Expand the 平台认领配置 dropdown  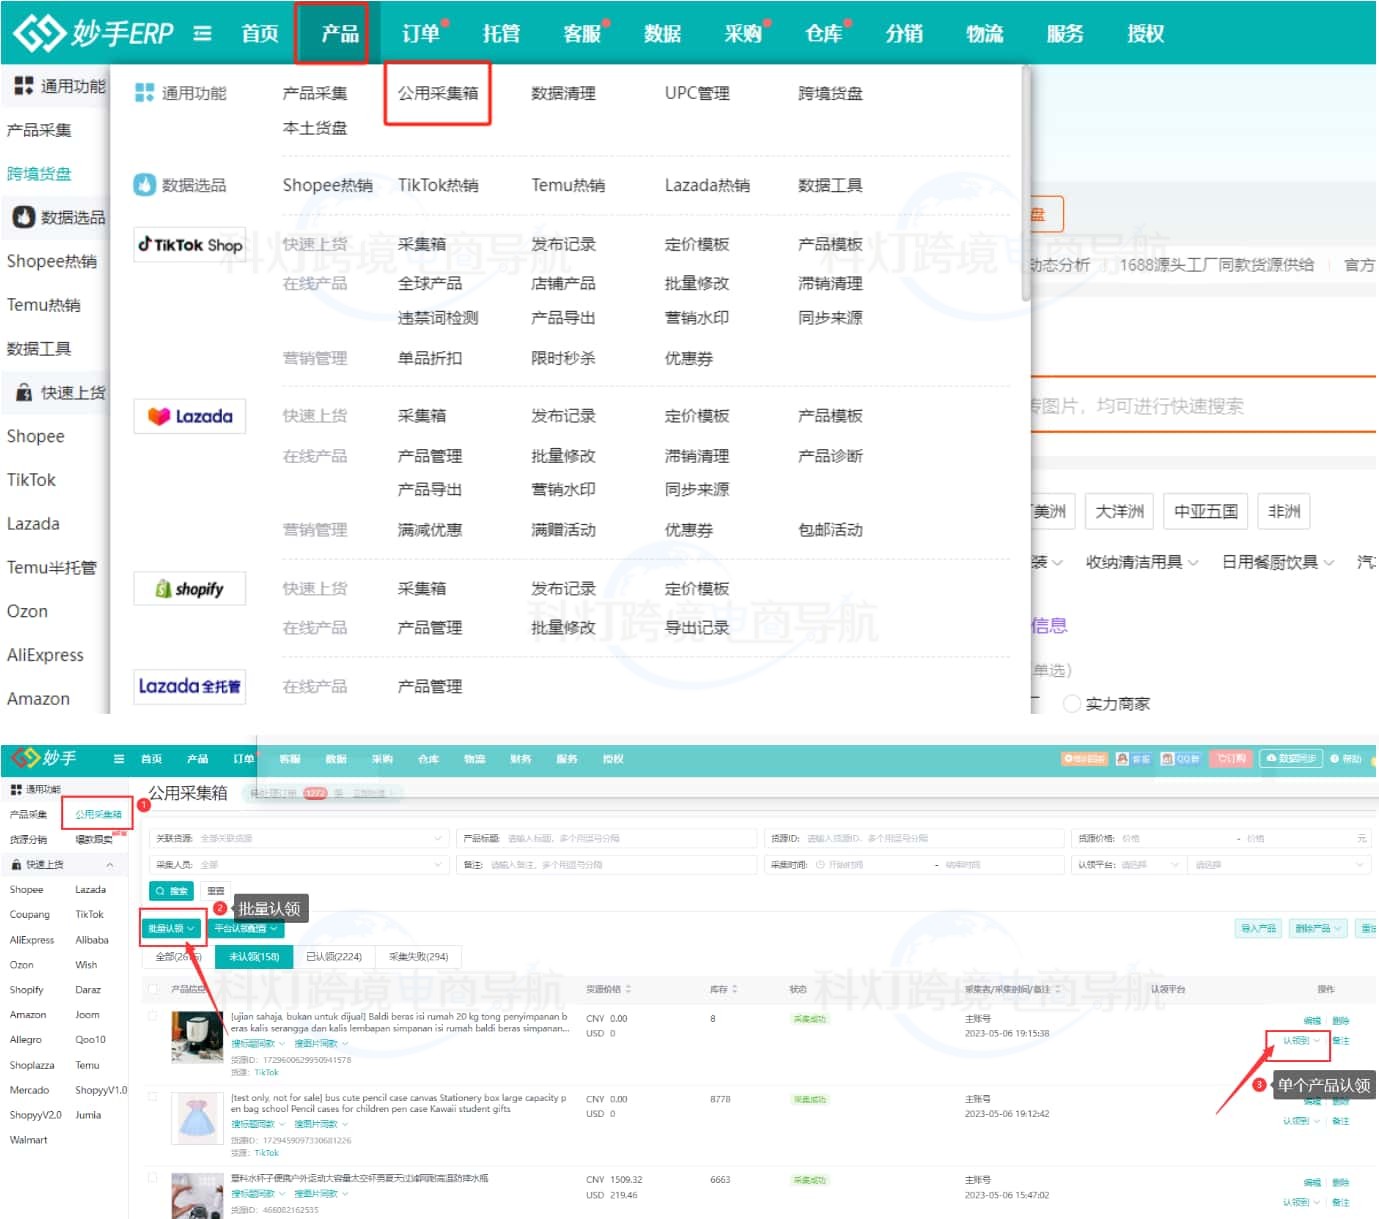click(245, 929)
